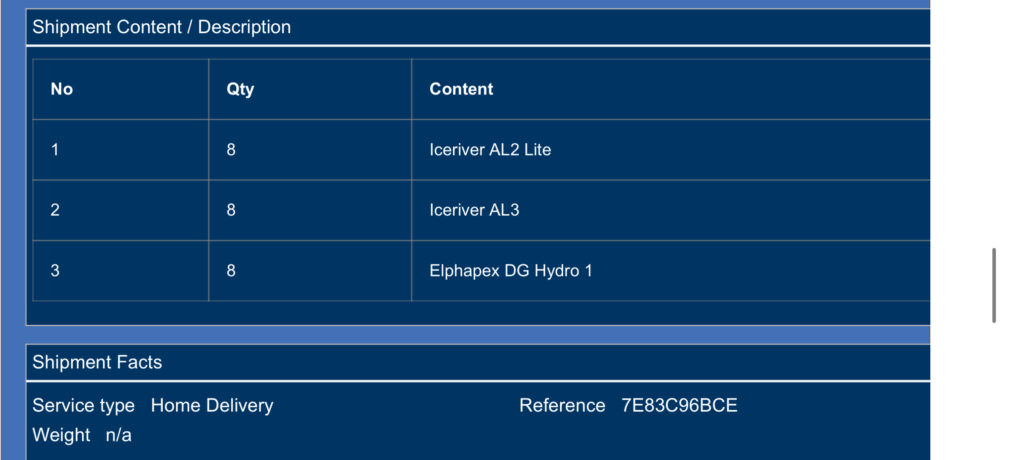Select the No column header
This screenshot has width=1024, height=460.
coord(61,89)
